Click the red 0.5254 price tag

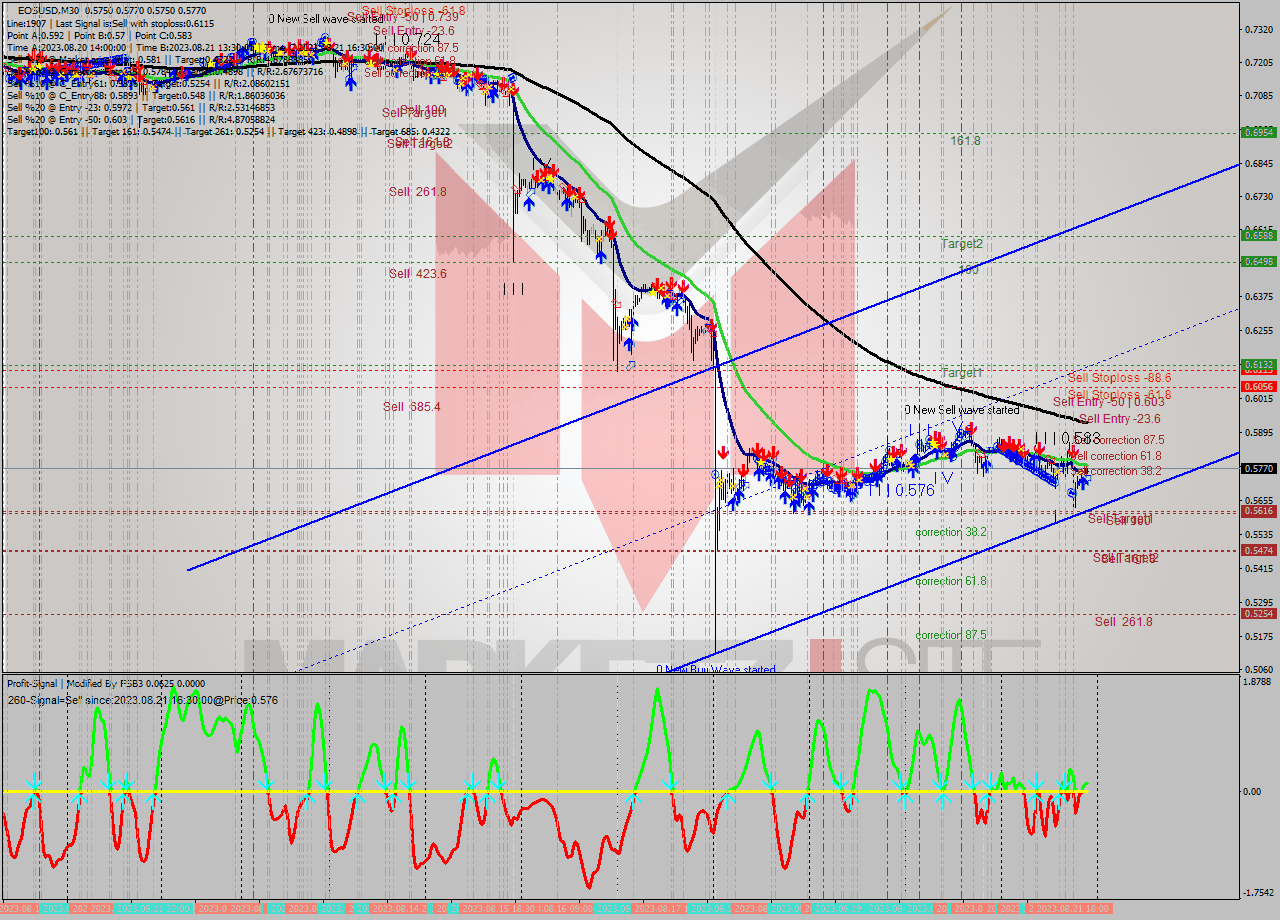point(1257,613)
